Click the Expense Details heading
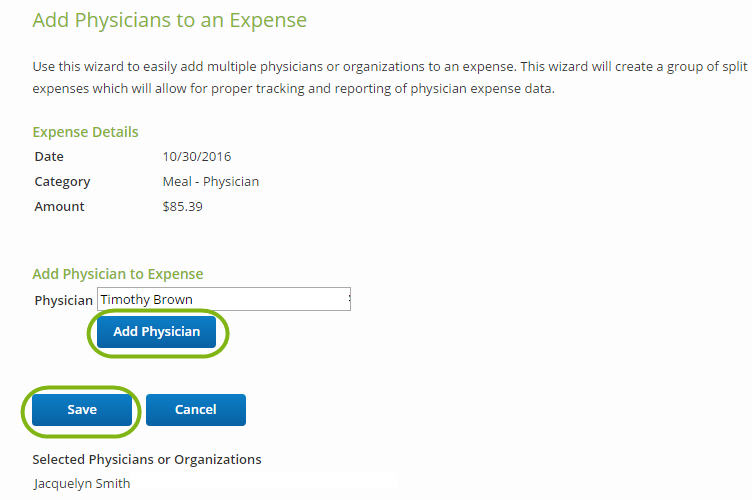Image resolution: width=752 pixels, height=500 pixels. tap(85, 132)
